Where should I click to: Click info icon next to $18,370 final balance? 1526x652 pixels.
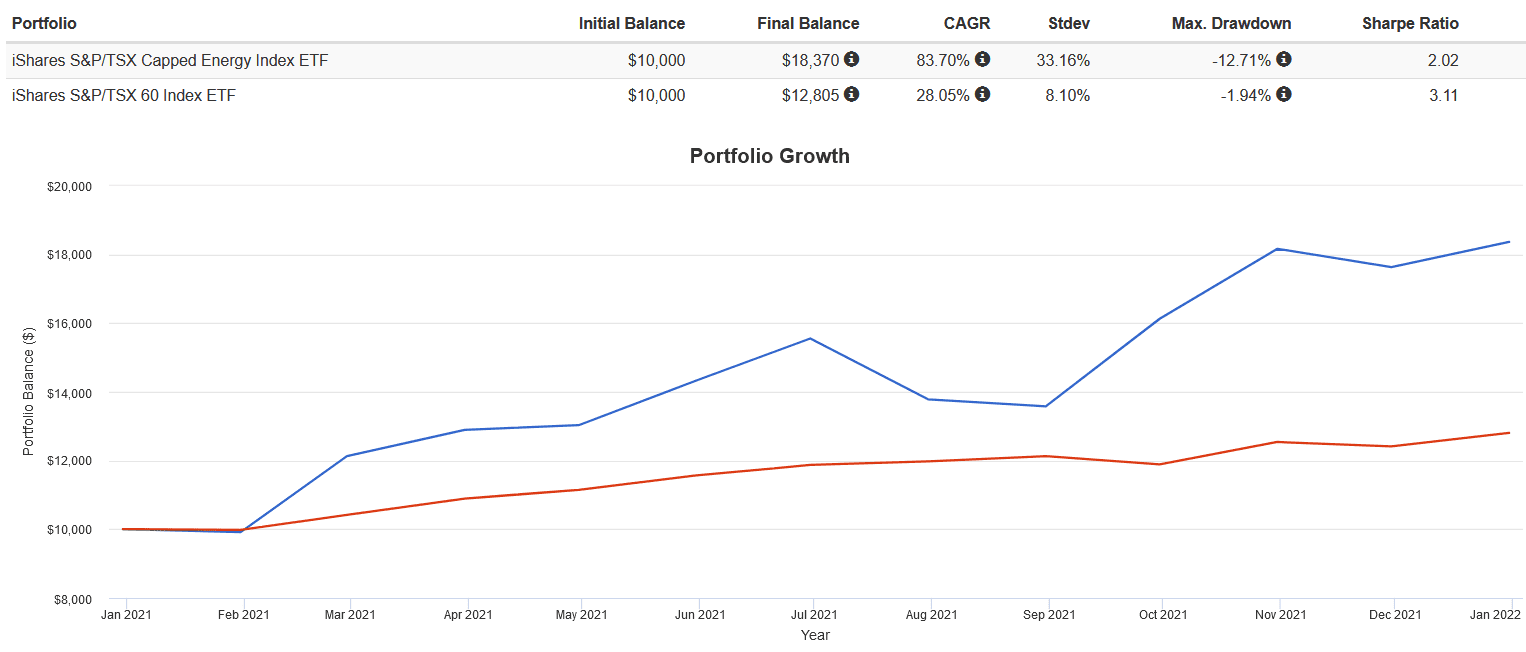(851, 60)
